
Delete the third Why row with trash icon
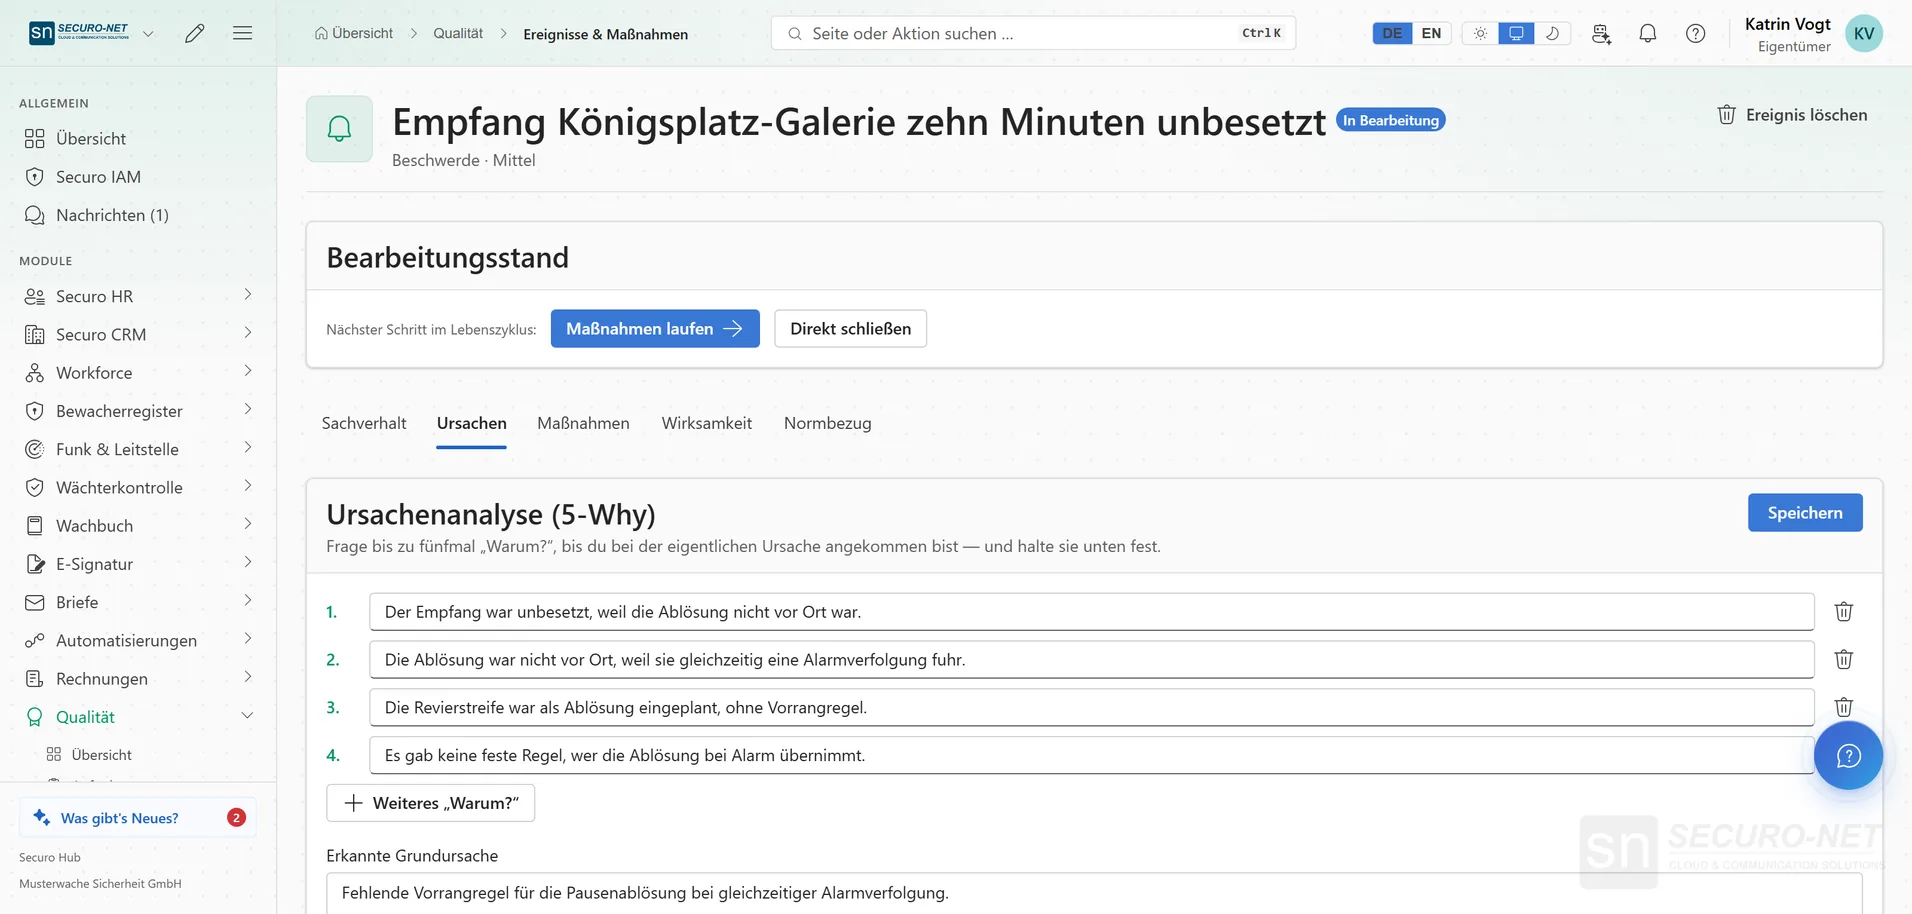pos(1844,707)
